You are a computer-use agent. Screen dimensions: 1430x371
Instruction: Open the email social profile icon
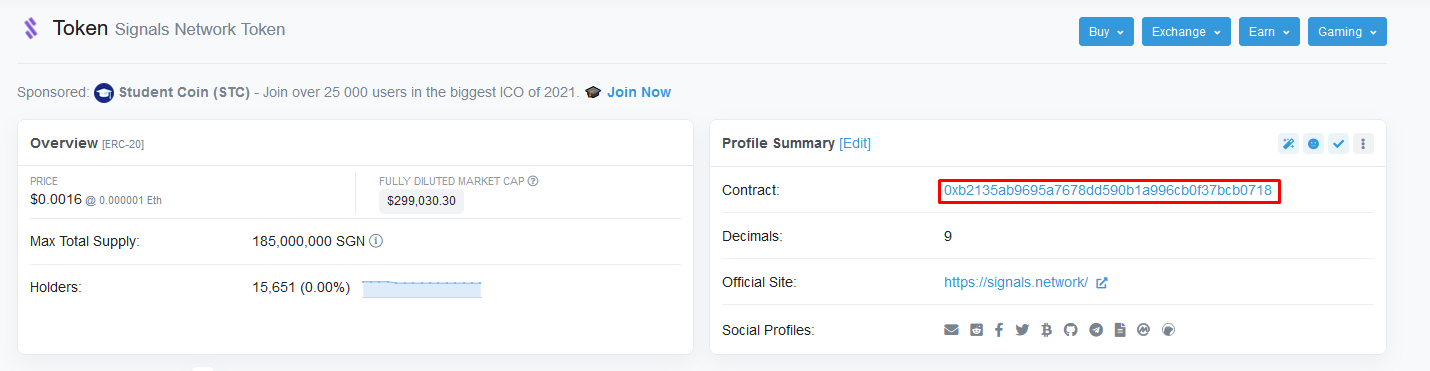coord(951,330)
